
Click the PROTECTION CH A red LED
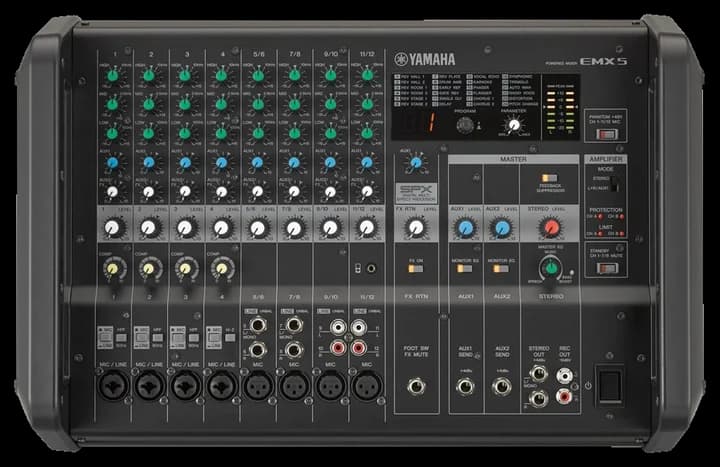click(601, 216)
